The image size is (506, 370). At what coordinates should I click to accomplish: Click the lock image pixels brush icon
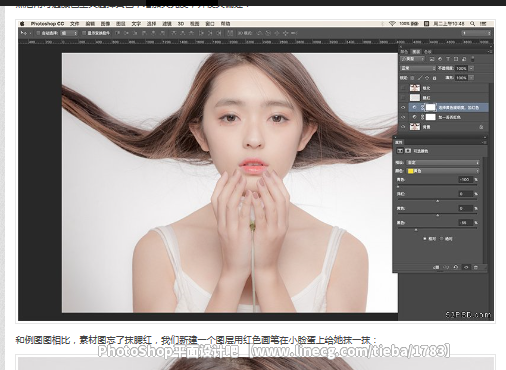pyautogui.click(x=420, y=78)
